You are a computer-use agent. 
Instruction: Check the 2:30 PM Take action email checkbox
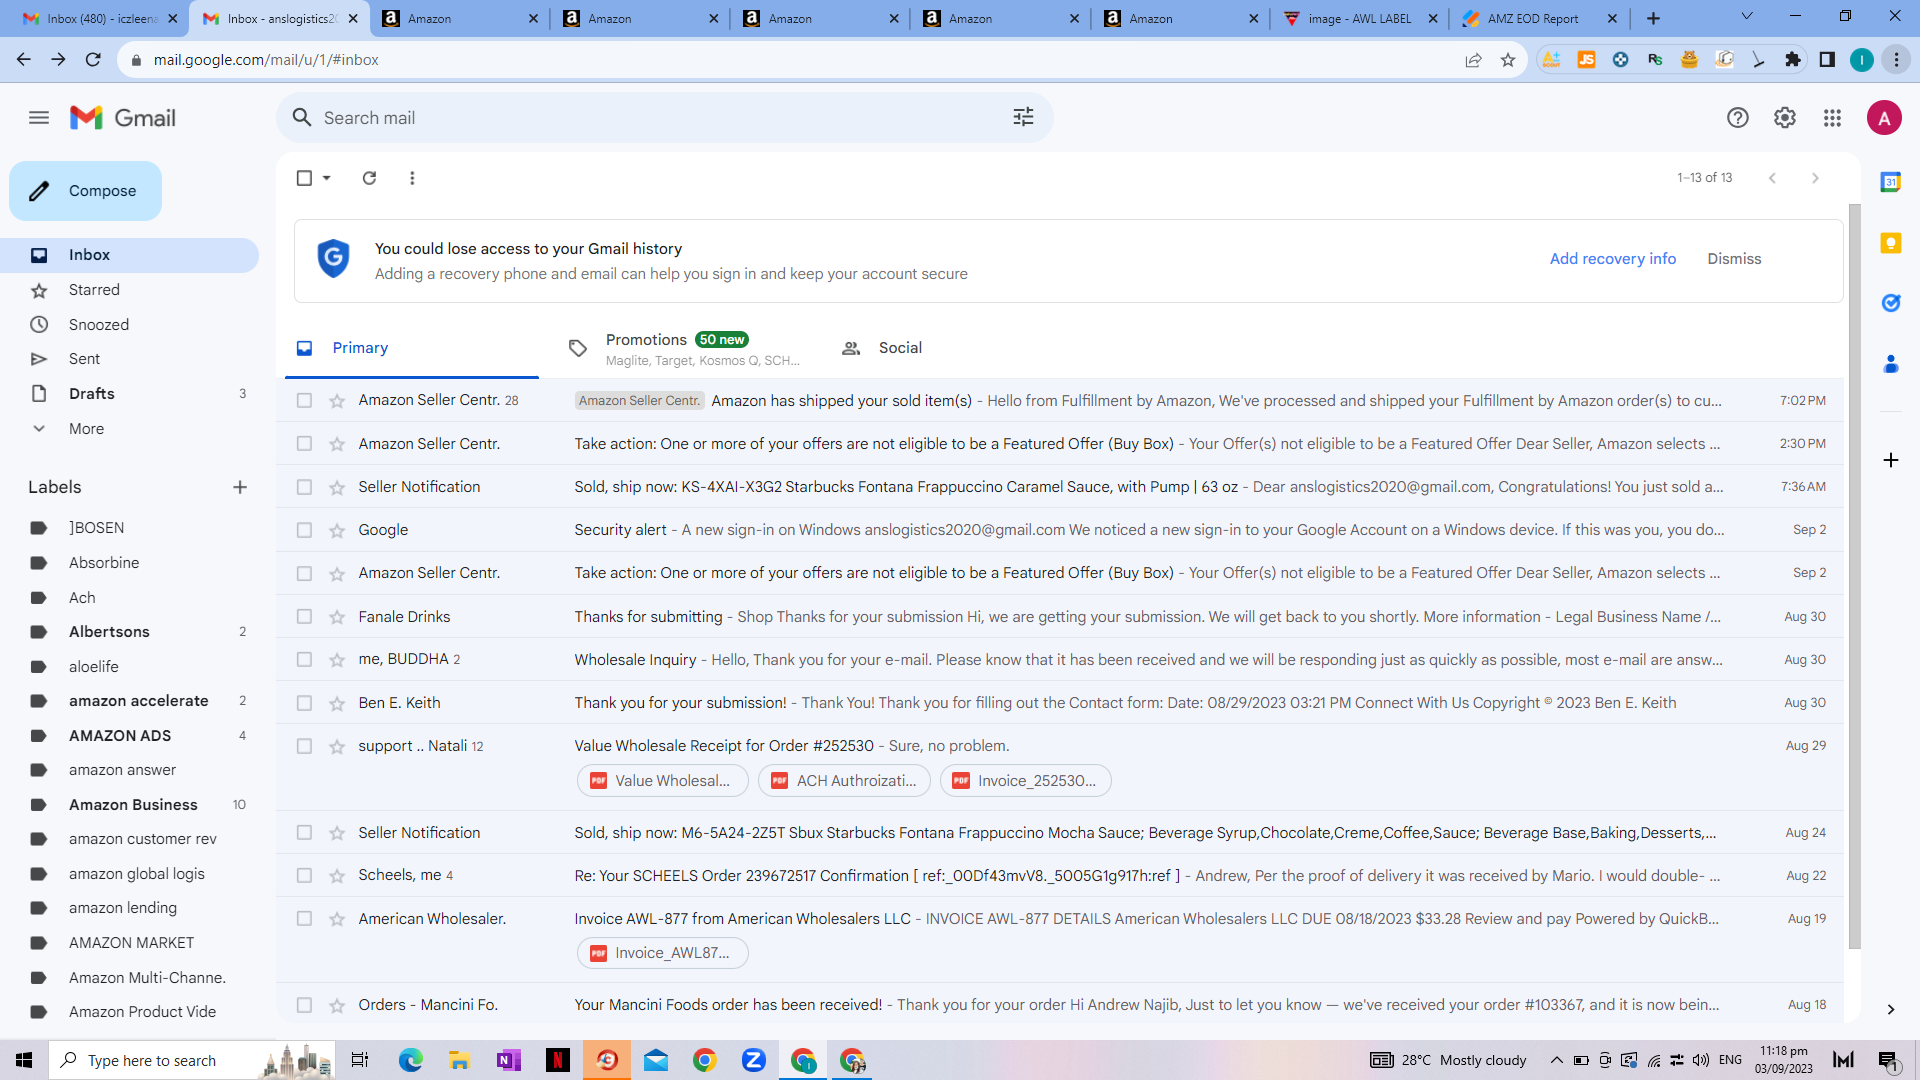pos(304,444)
